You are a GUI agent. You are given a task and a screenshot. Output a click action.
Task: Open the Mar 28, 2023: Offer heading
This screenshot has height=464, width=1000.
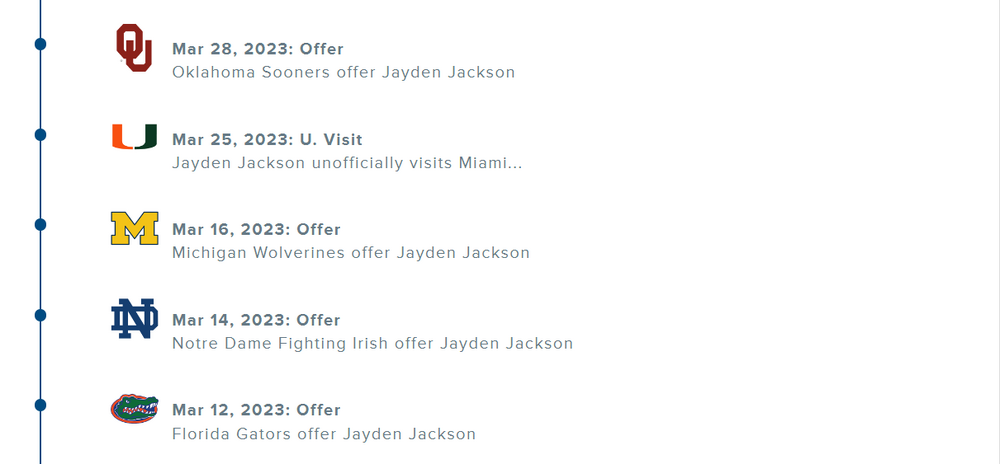coord(257,49)
